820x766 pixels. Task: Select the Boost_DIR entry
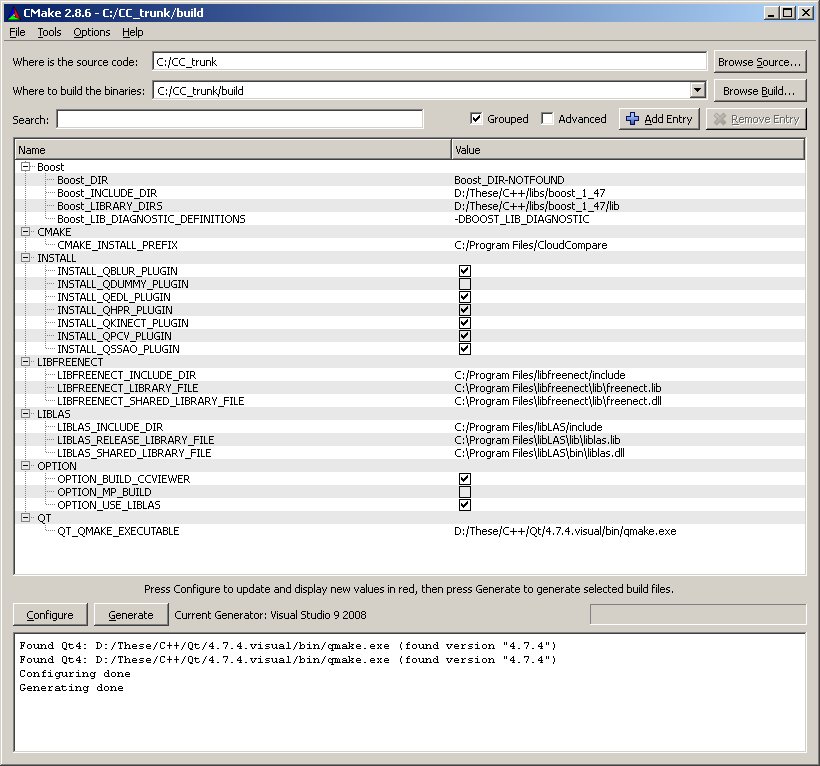83,180
